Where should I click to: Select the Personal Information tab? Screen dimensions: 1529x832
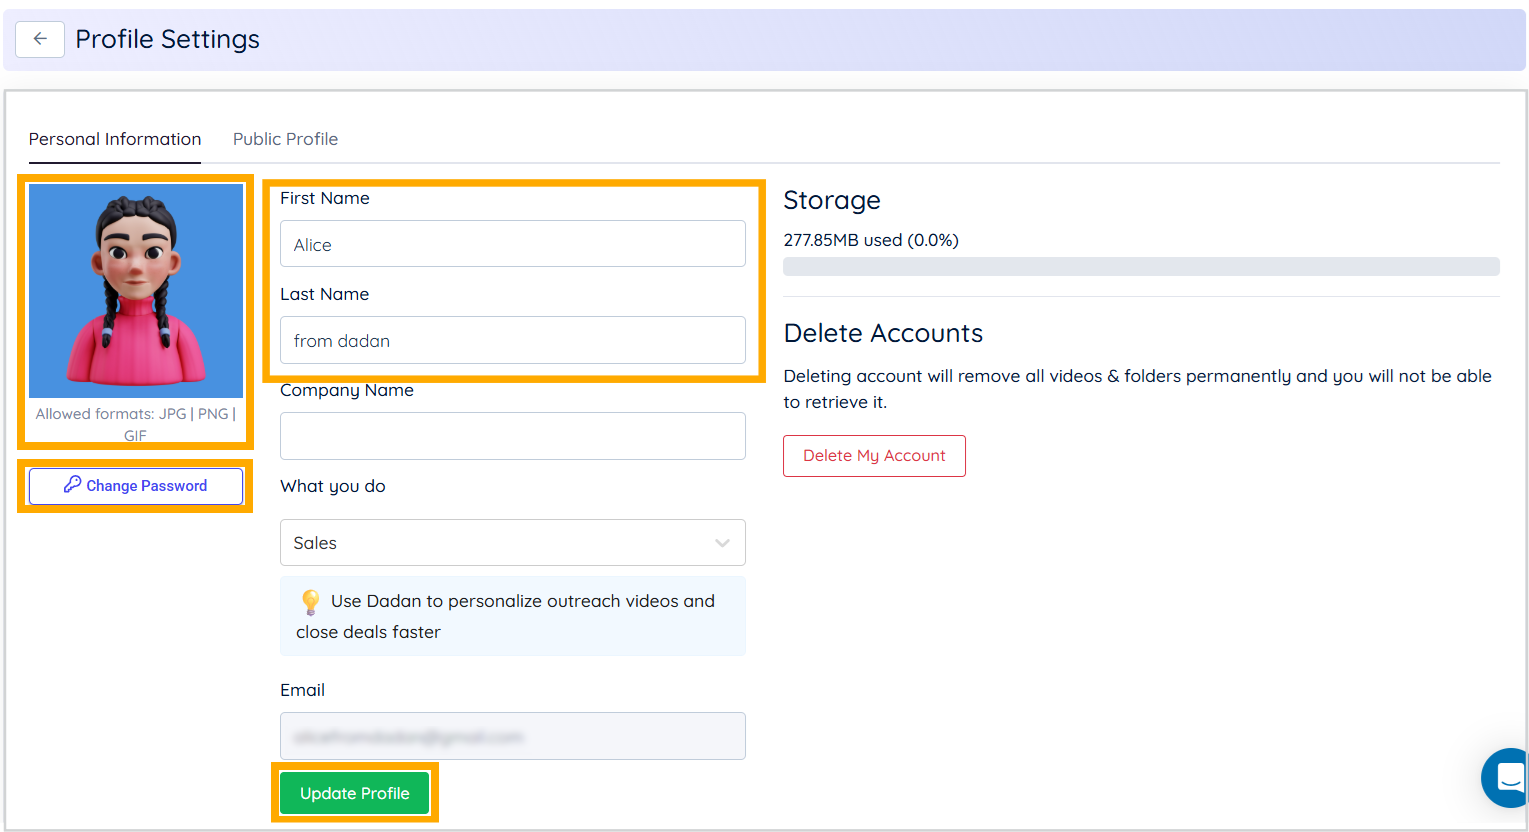114,138
